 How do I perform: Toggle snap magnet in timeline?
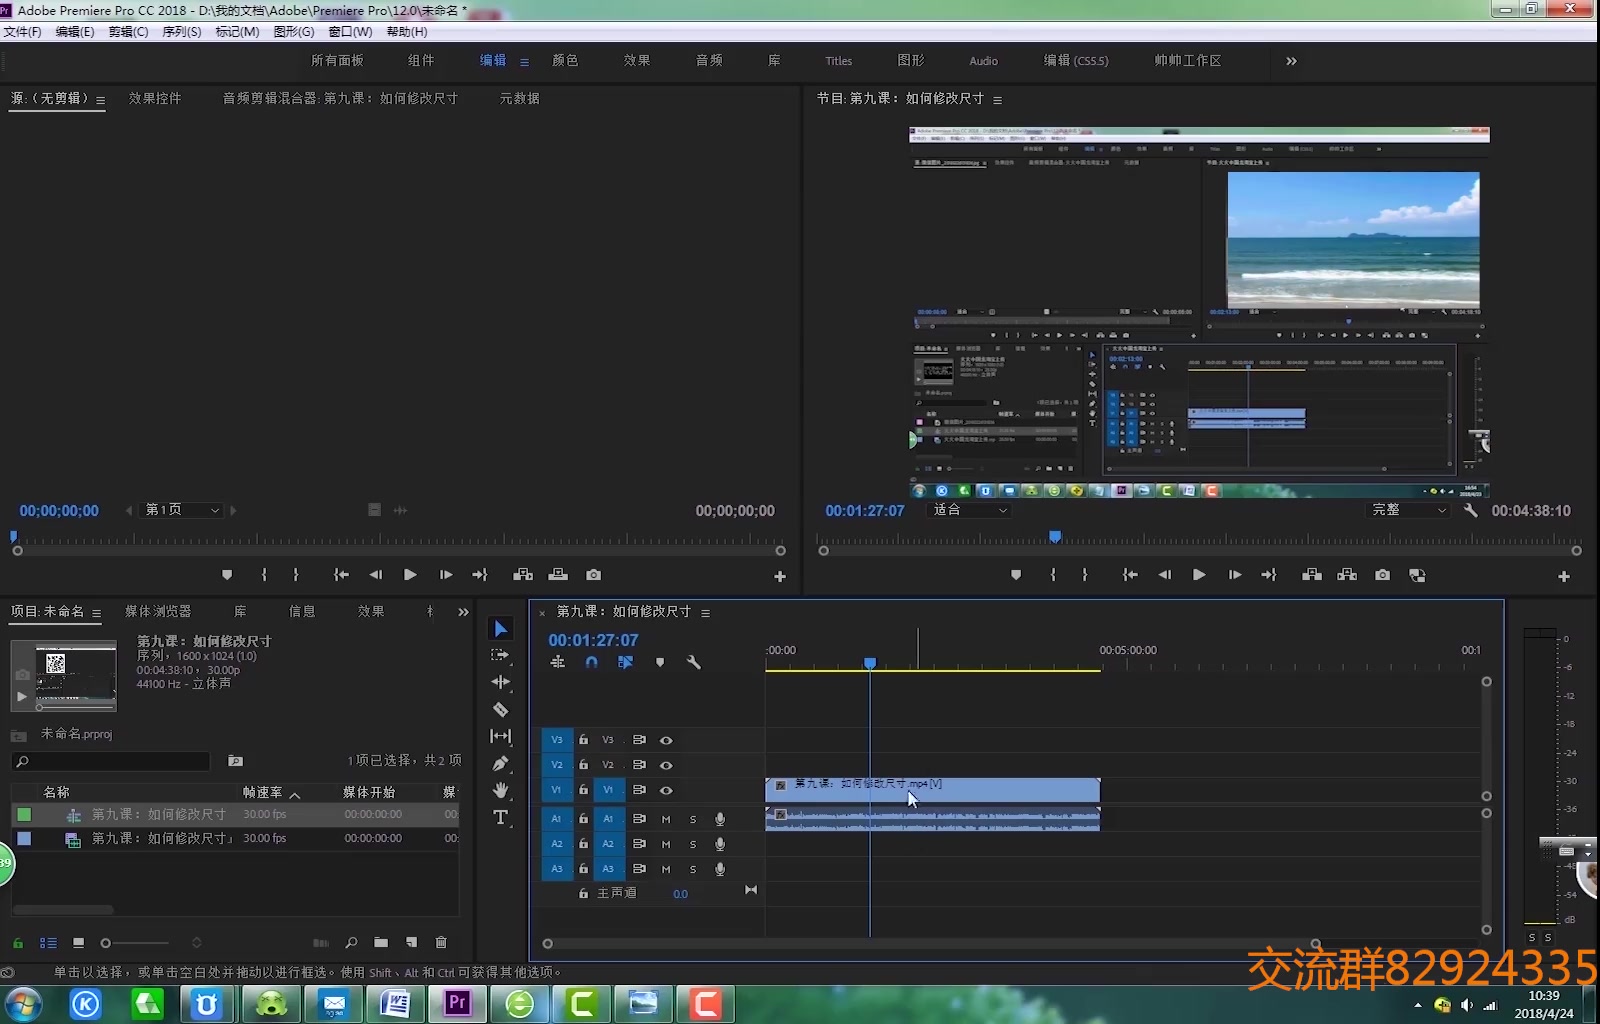click(592, 662)
